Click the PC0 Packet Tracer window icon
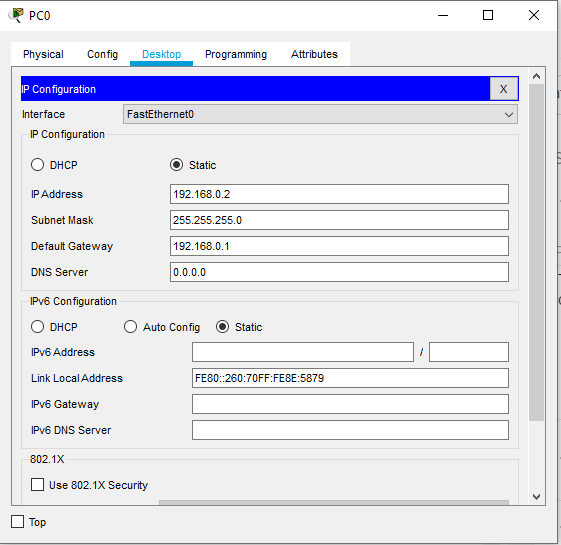The height and width of the screenshot is (545, 561). pyautogui.click(x=16, y=15)
